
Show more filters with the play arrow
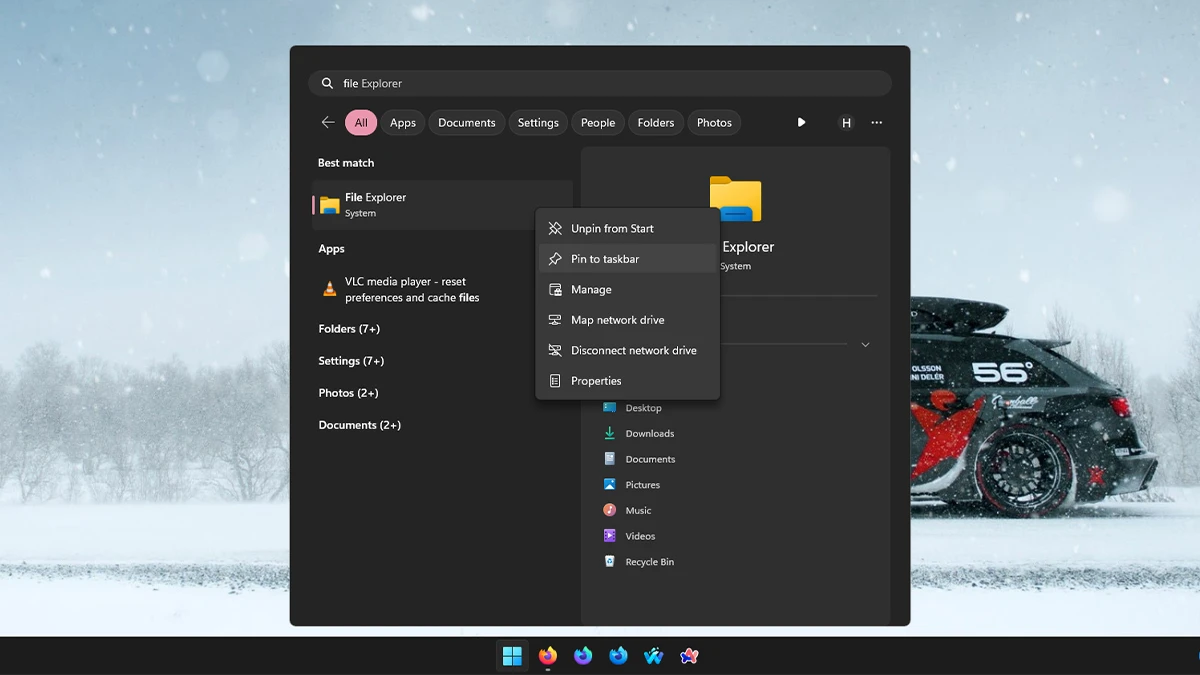pos(801,122)
